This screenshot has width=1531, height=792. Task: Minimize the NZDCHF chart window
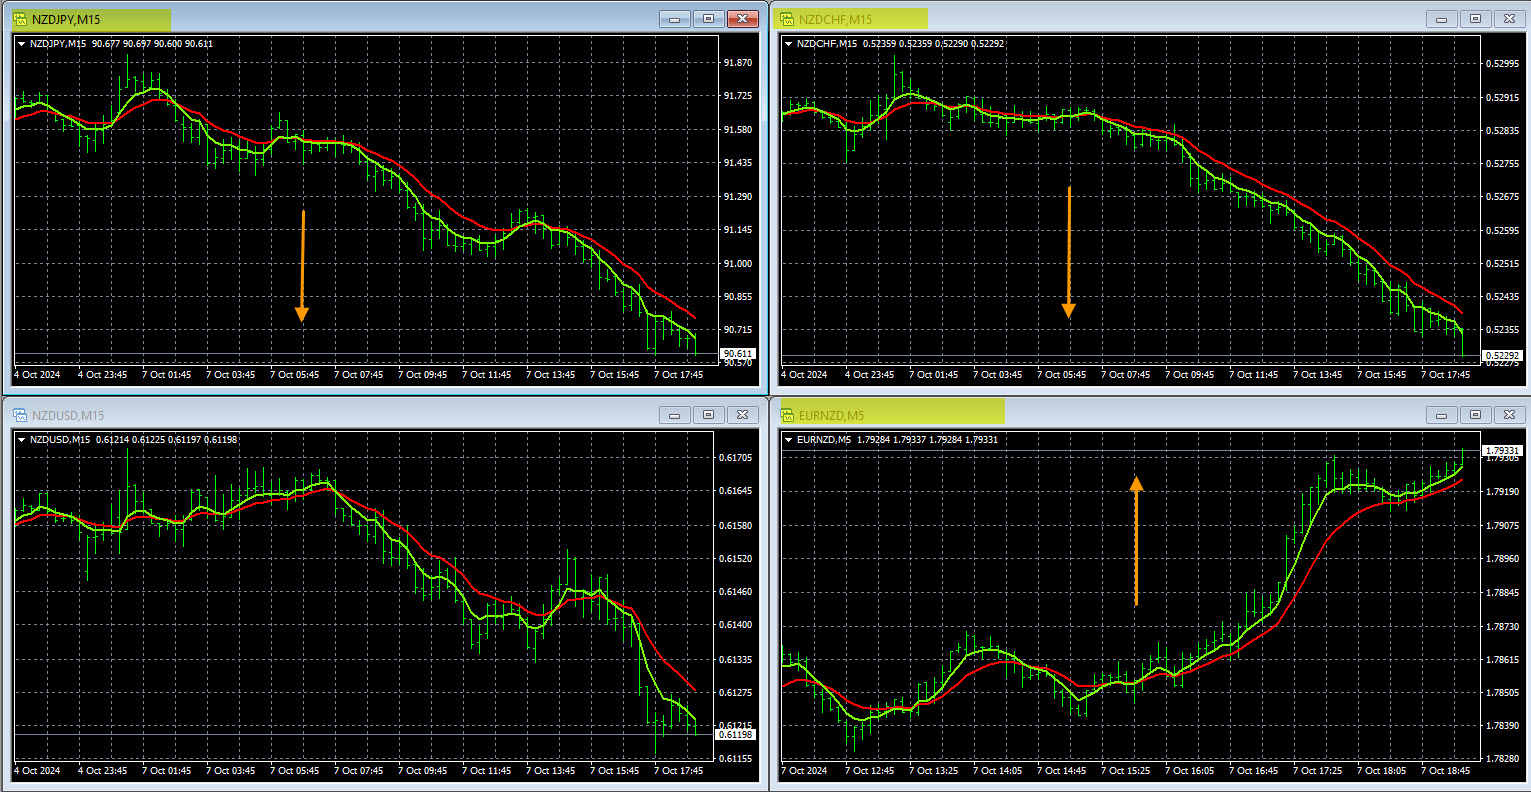click(x=1441, y=19)
